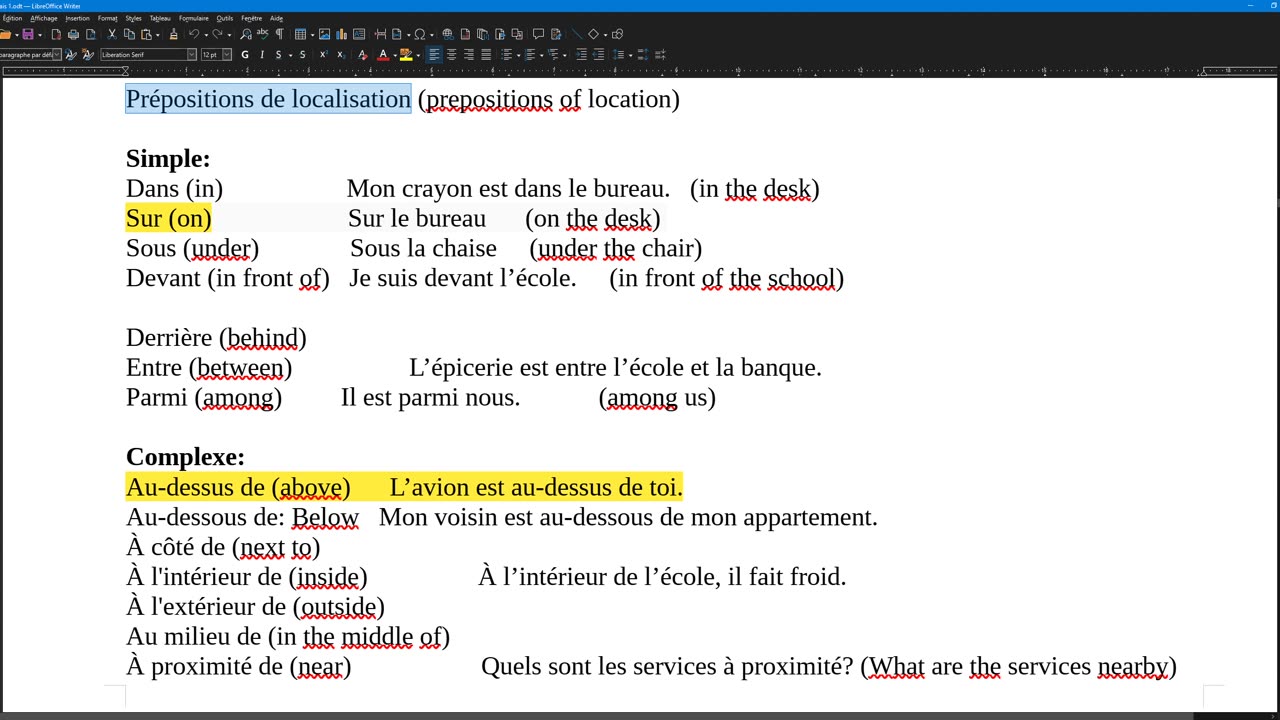The image size is (1280, 720).
Task: Increase indent icon
Action: (x=581, y=55)
